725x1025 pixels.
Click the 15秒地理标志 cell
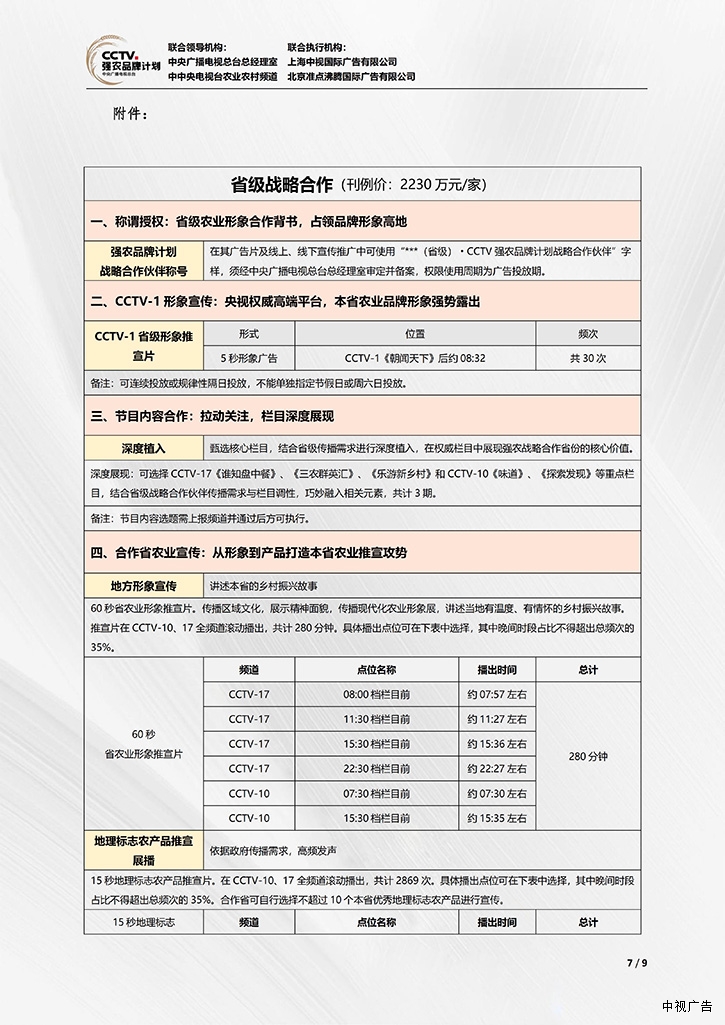(x=144, y=922)
